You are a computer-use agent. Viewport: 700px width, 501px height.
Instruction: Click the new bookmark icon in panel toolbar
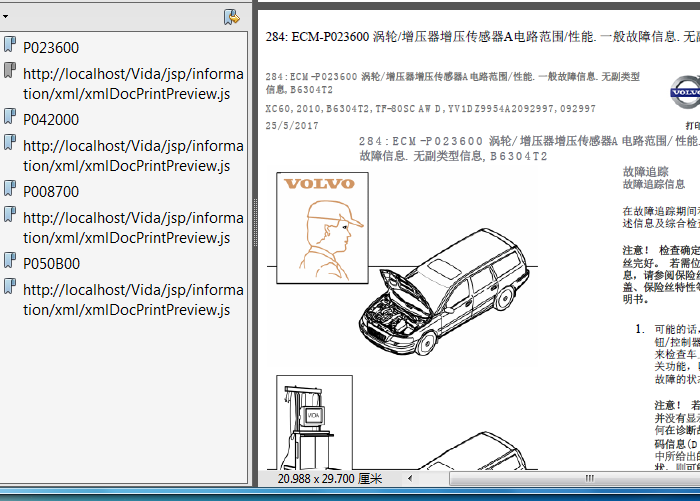coord(232,17)
